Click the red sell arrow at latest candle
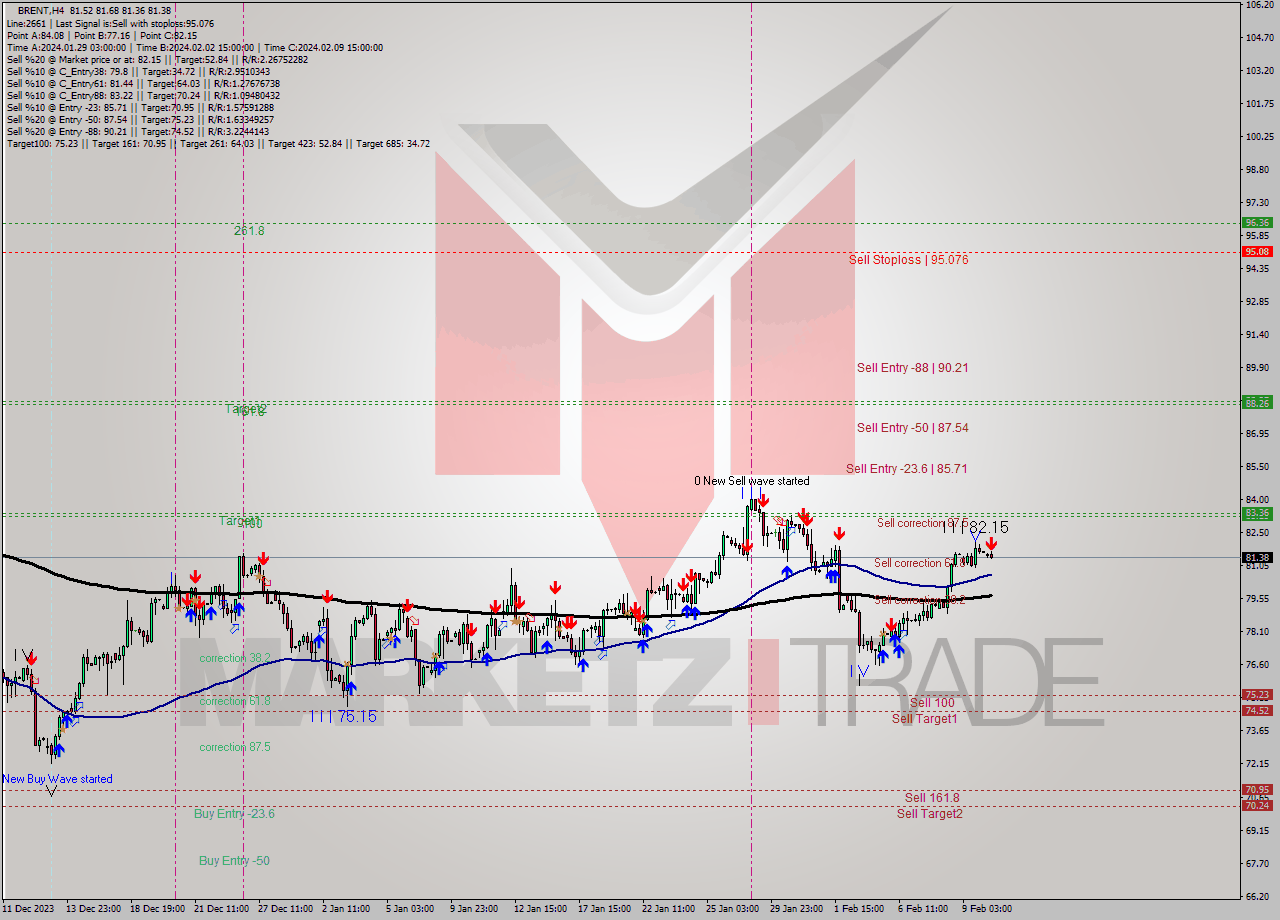This screenshot has width=1280, height=920. [991, 544]
